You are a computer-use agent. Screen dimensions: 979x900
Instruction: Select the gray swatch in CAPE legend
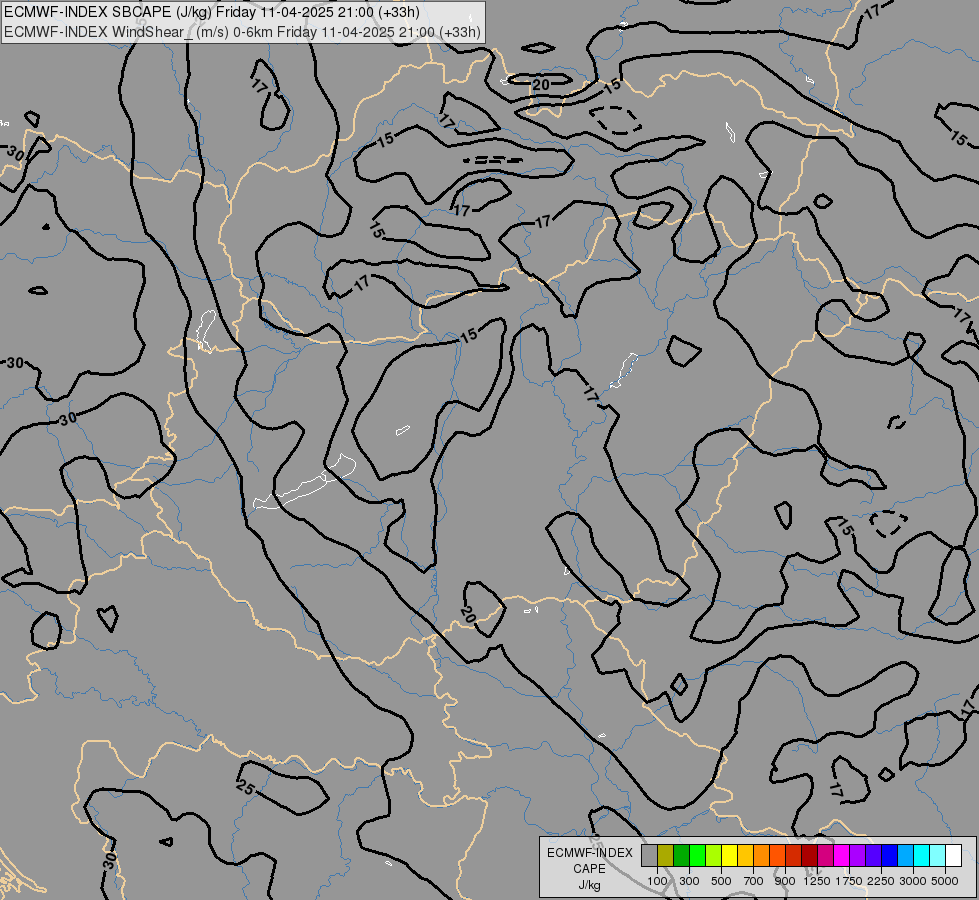pos(649,855)
